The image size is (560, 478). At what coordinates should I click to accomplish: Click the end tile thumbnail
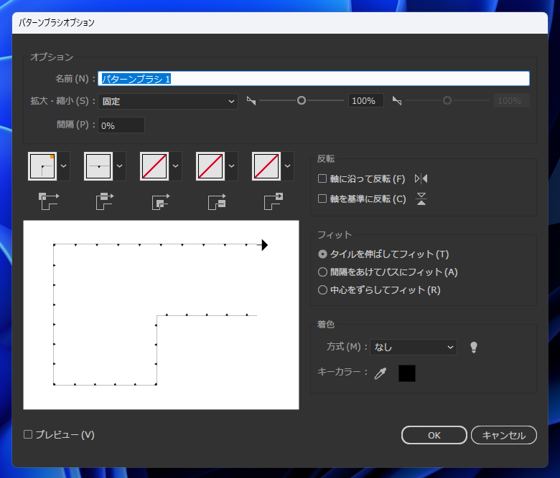click(x=266, y=166)
